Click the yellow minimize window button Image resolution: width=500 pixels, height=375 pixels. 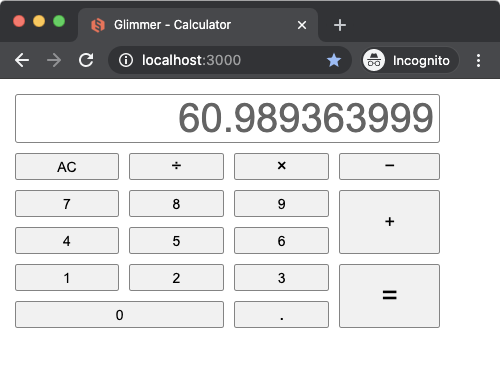point(39,21)
